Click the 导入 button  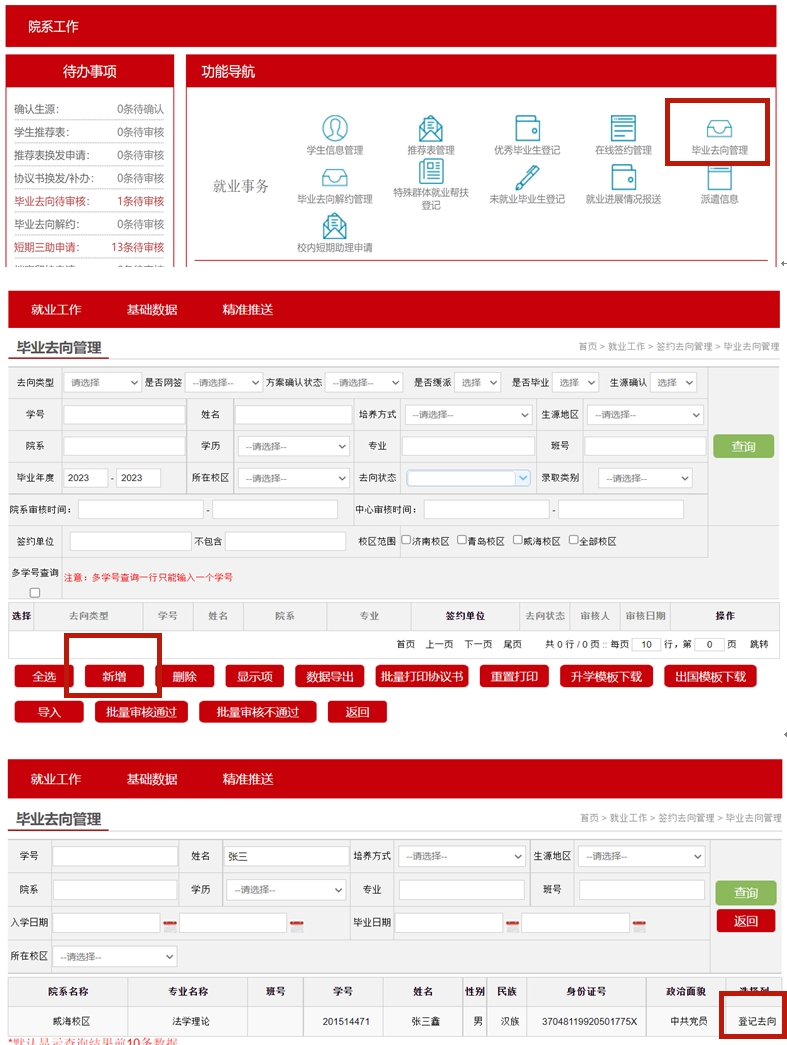click(49, 712)
